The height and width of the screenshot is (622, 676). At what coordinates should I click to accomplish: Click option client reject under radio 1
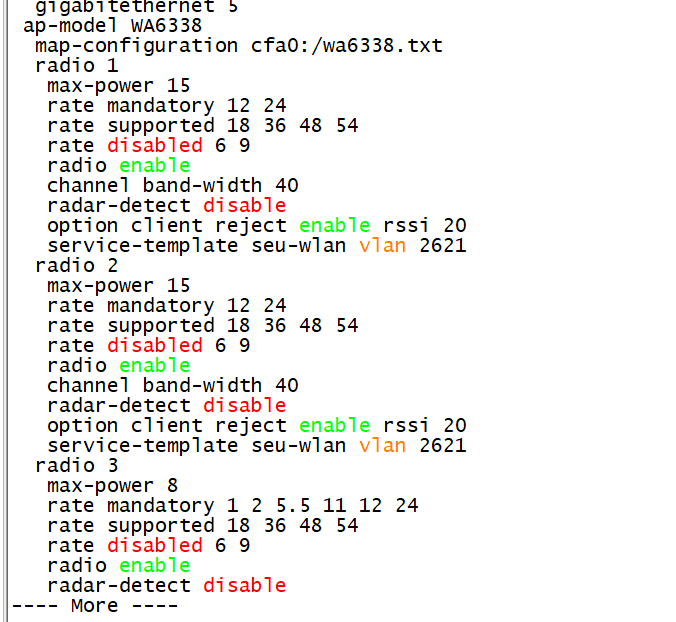tap(166, 226)
